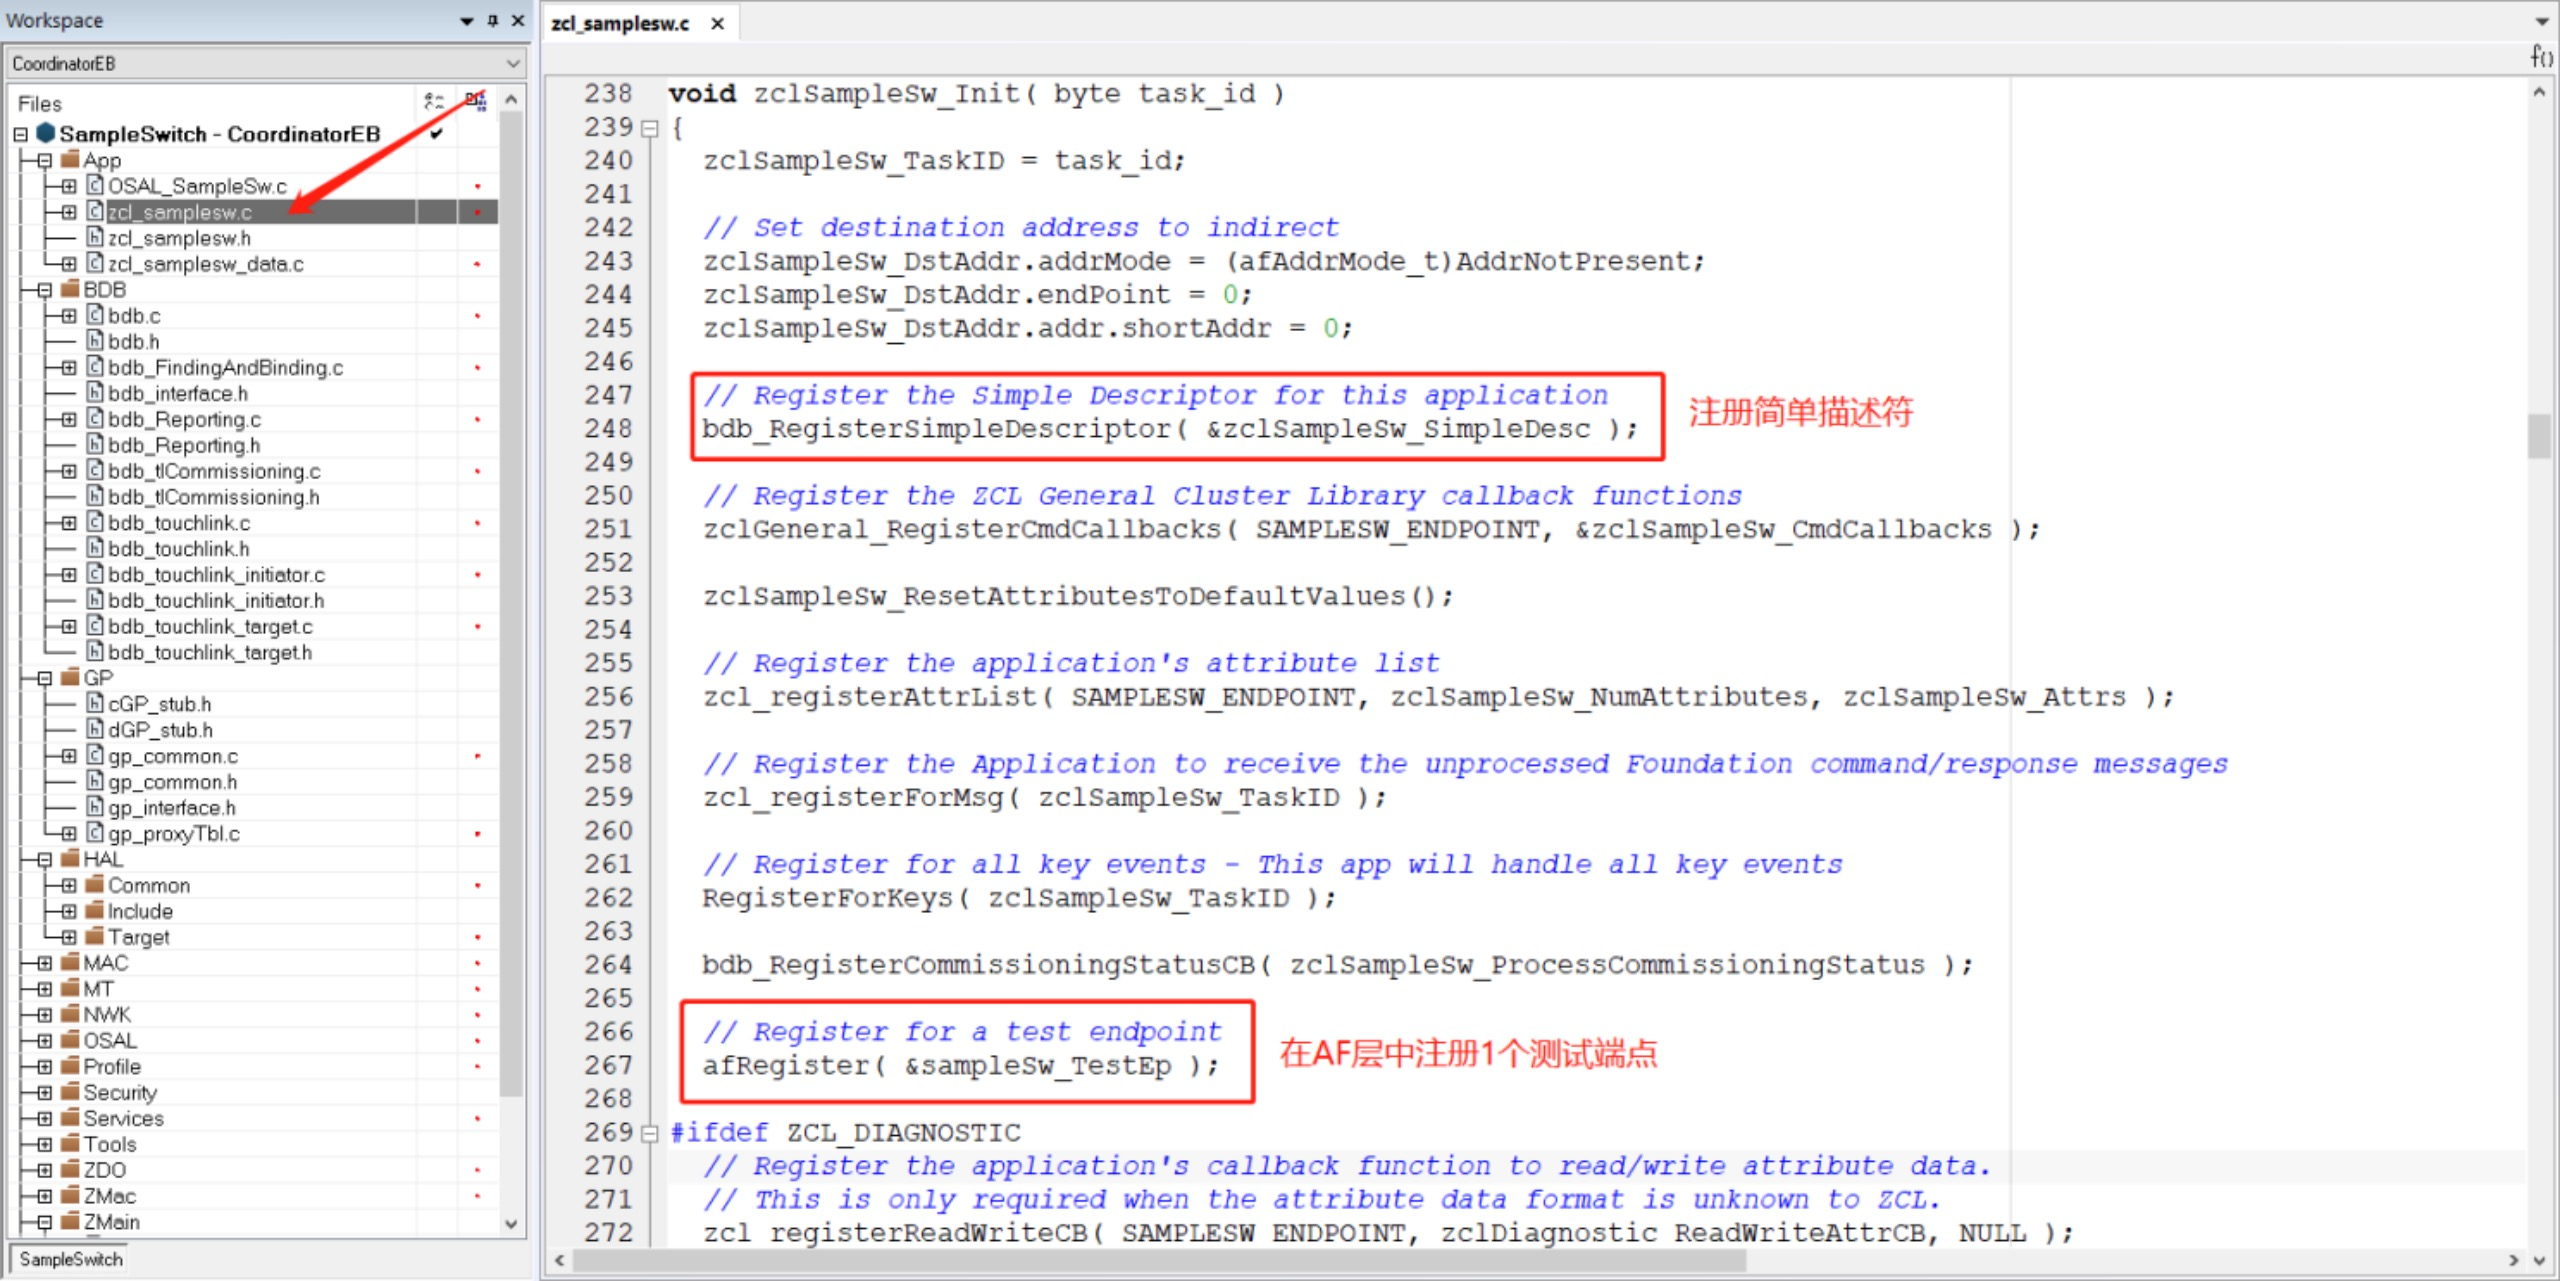The width and height of the screenshot is (2560, 1281).
Task: Click the HAL folder icon
Action: [x=70, y=859]
